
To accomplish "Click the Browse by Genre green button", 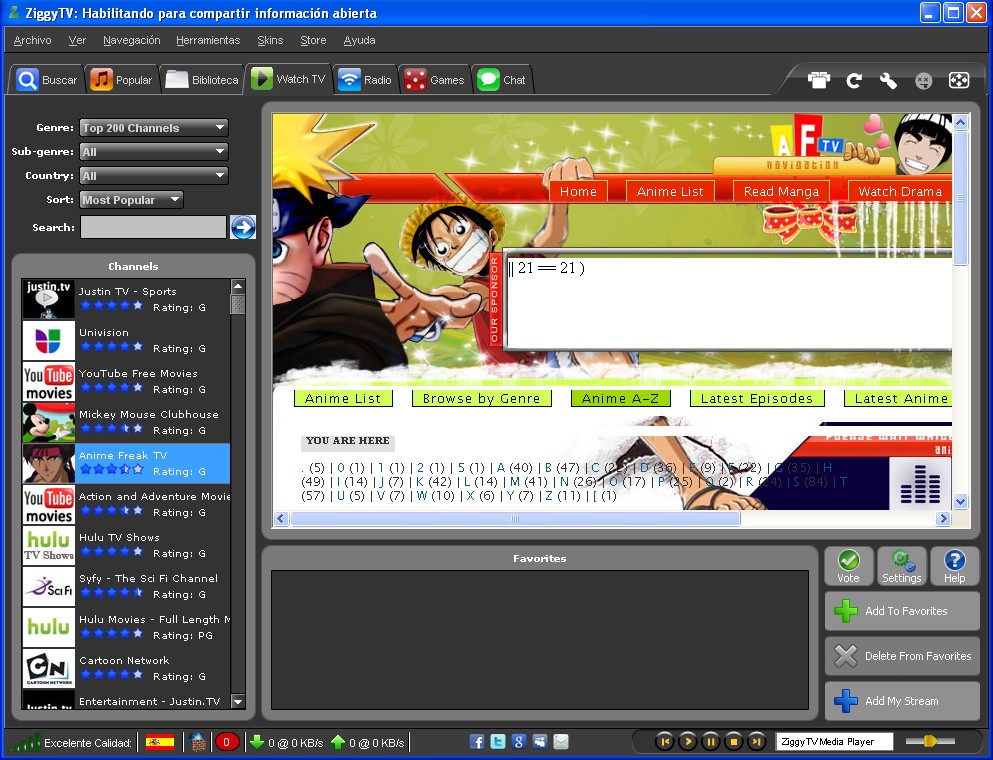I will pyautogui.click(x=481, y=398).
